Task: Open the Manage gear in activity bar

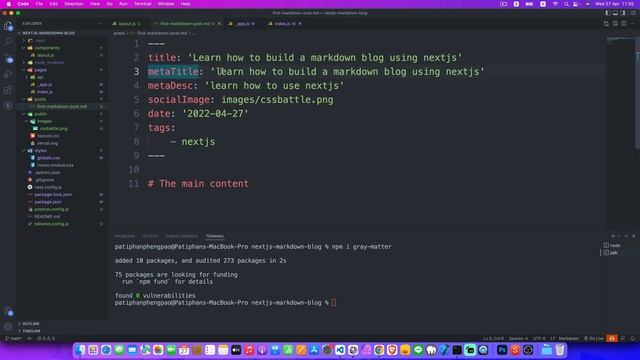Action: point(8,327)
